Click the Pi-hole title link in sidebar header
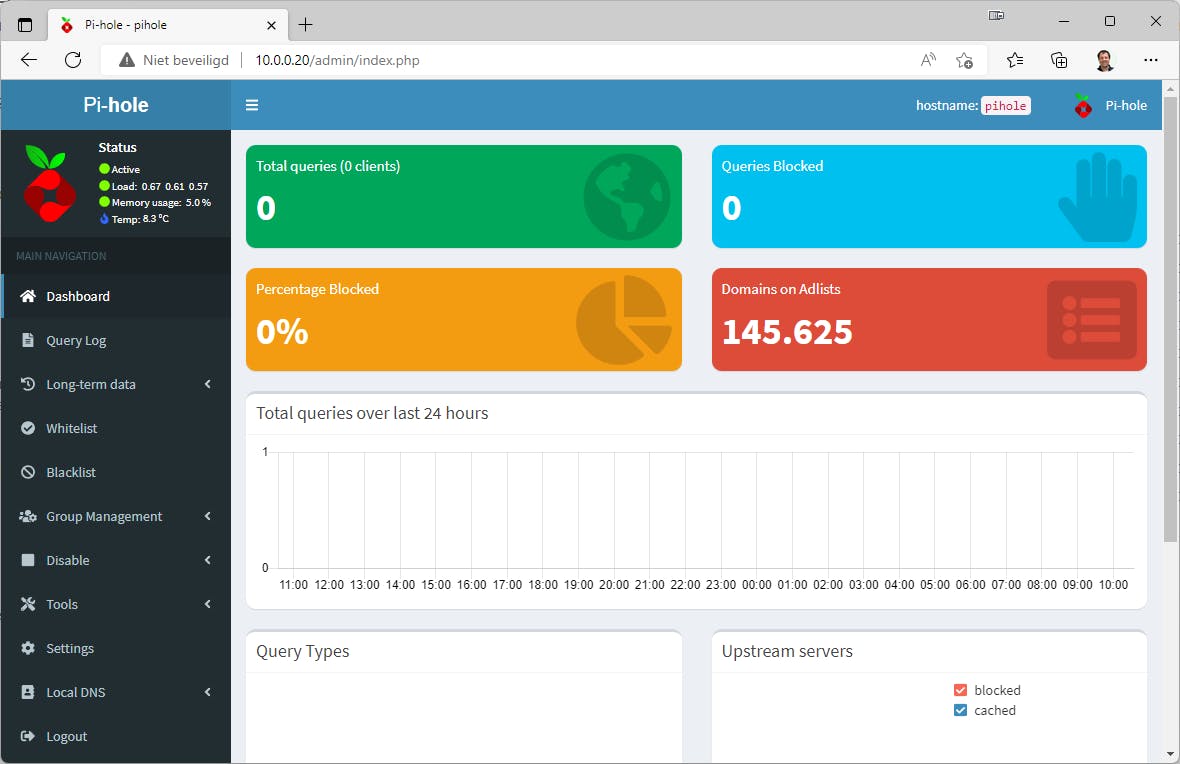Image resolution: width=1180 pixels, height=764 pixels. (116, 105)
